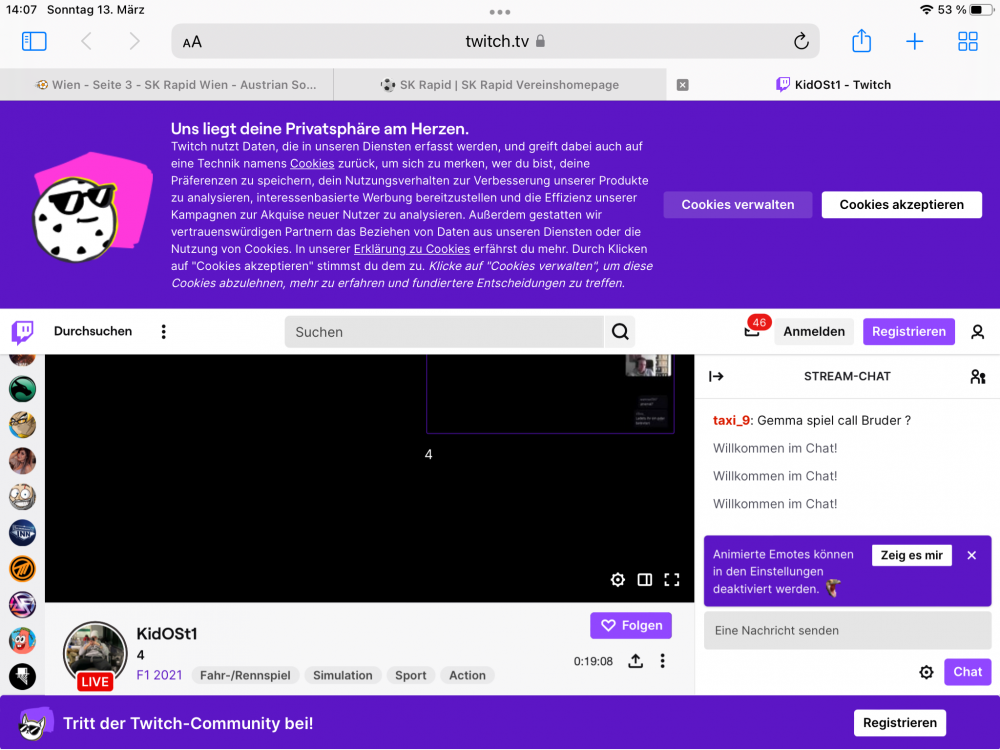Open the F1 2021 game category
The image size is (1000, 750).
159,675
